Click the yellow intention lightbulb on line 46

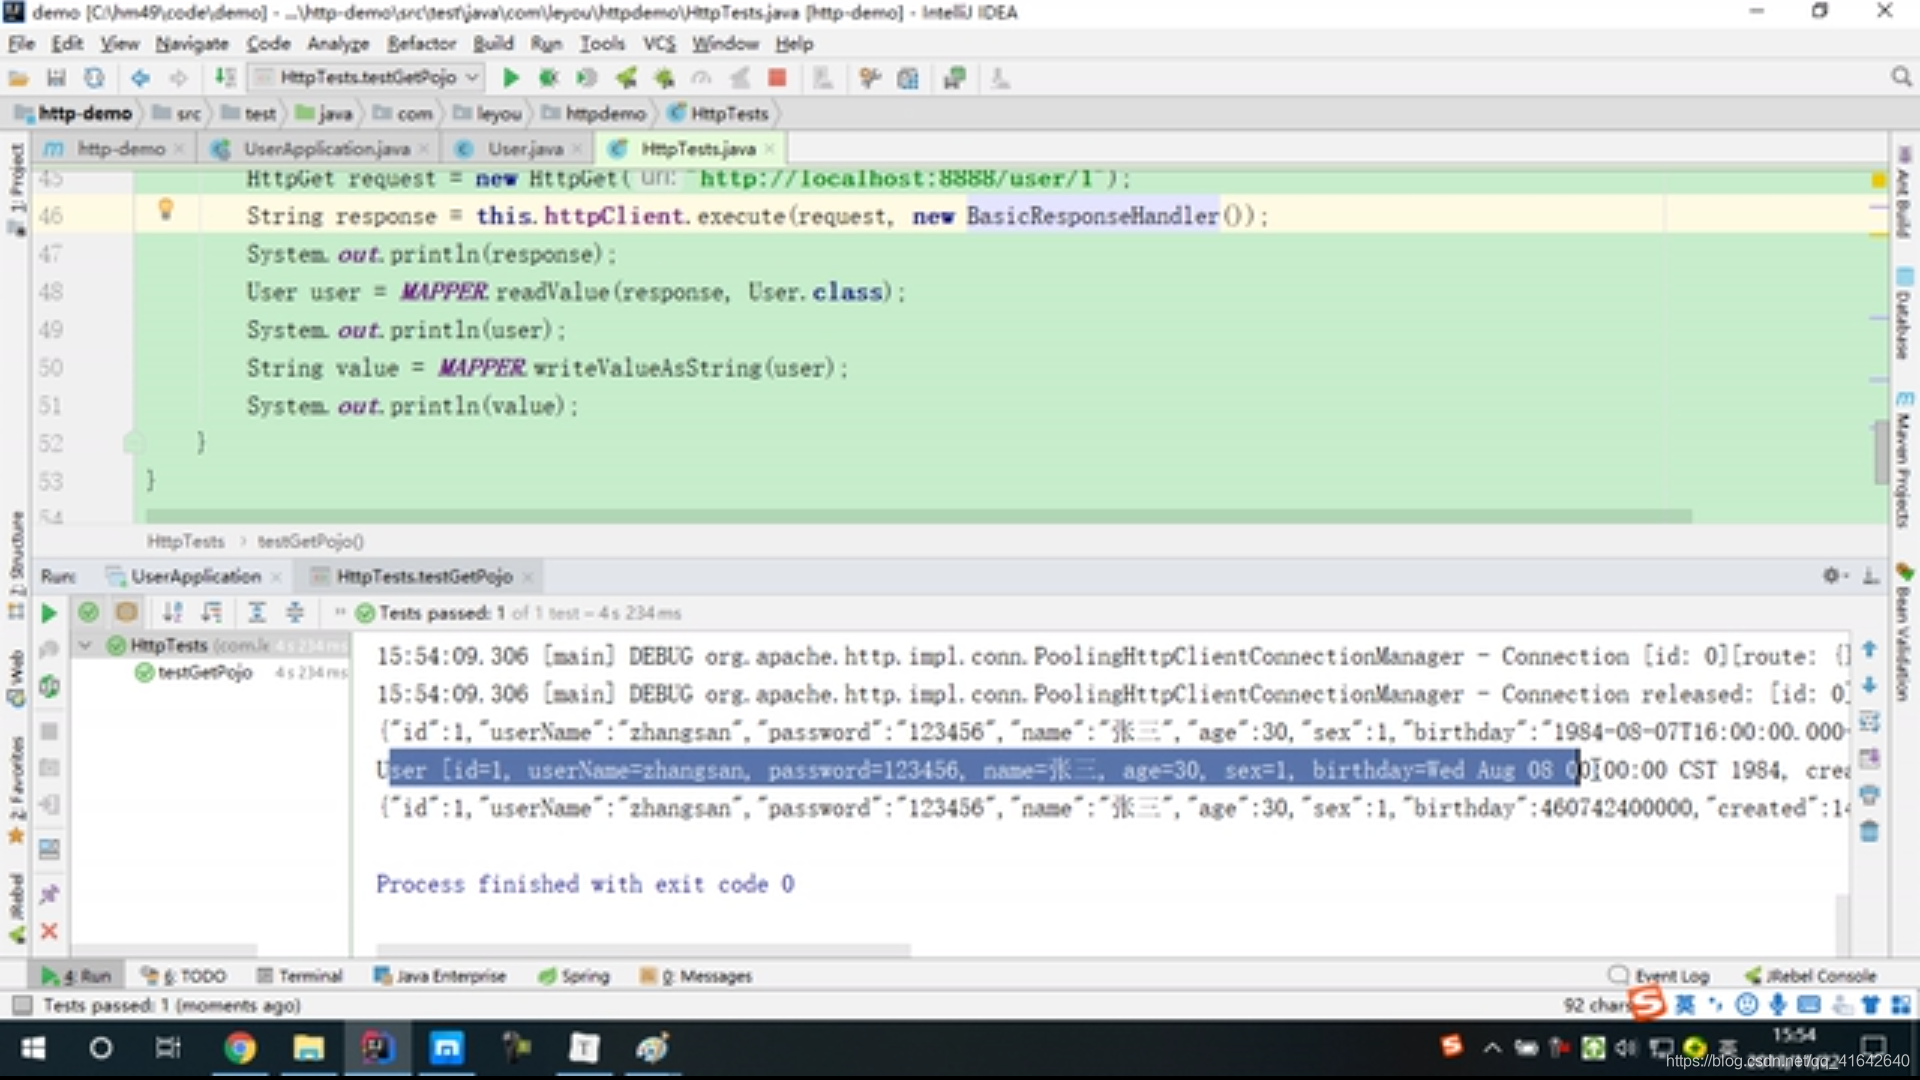(166, 209)
